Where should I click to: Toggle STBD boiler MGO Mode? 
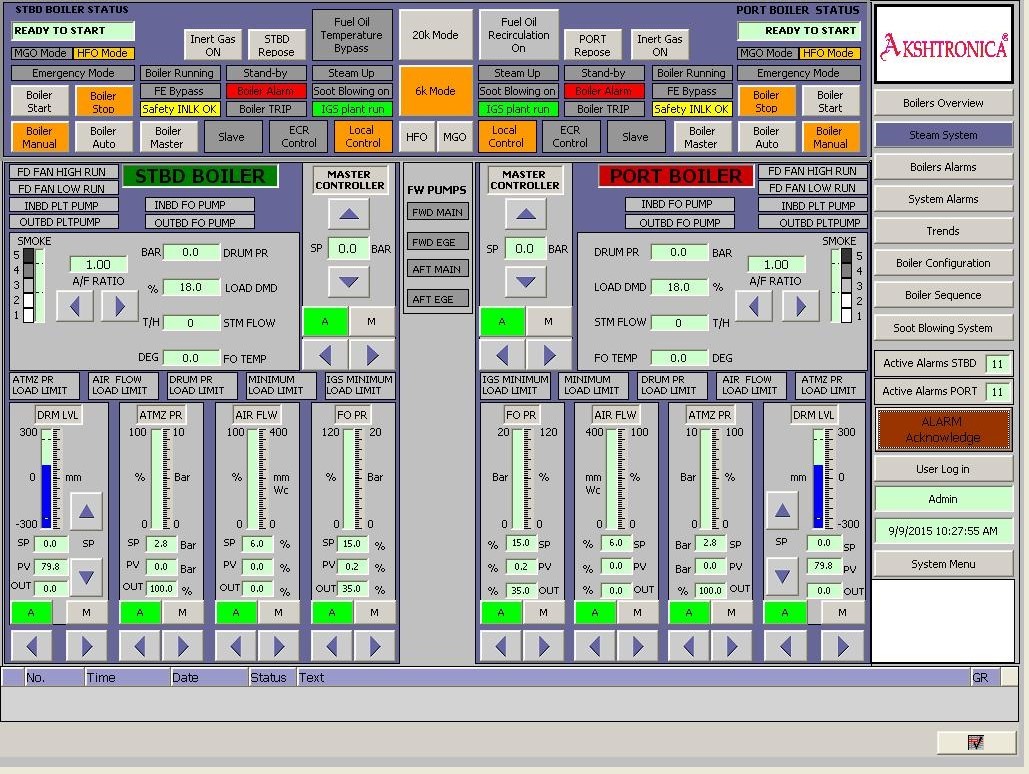pyautogui.click(x=40, y=53)
